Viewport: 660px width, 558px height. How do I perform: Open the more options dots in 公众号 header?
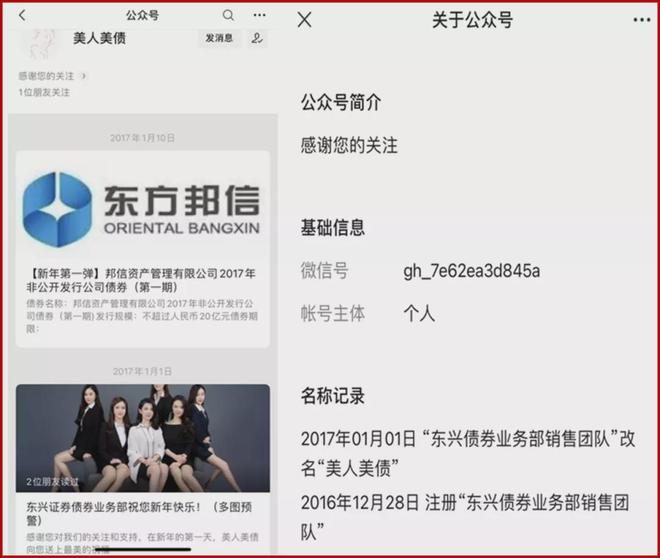coord(259,16)
